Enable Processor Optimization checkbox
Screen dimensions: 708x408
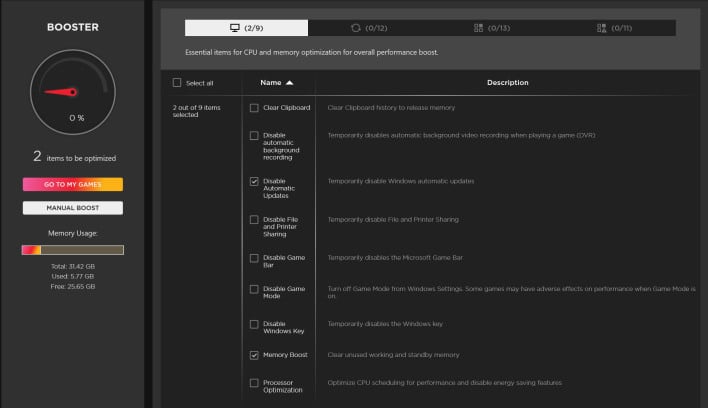point(254,382)
